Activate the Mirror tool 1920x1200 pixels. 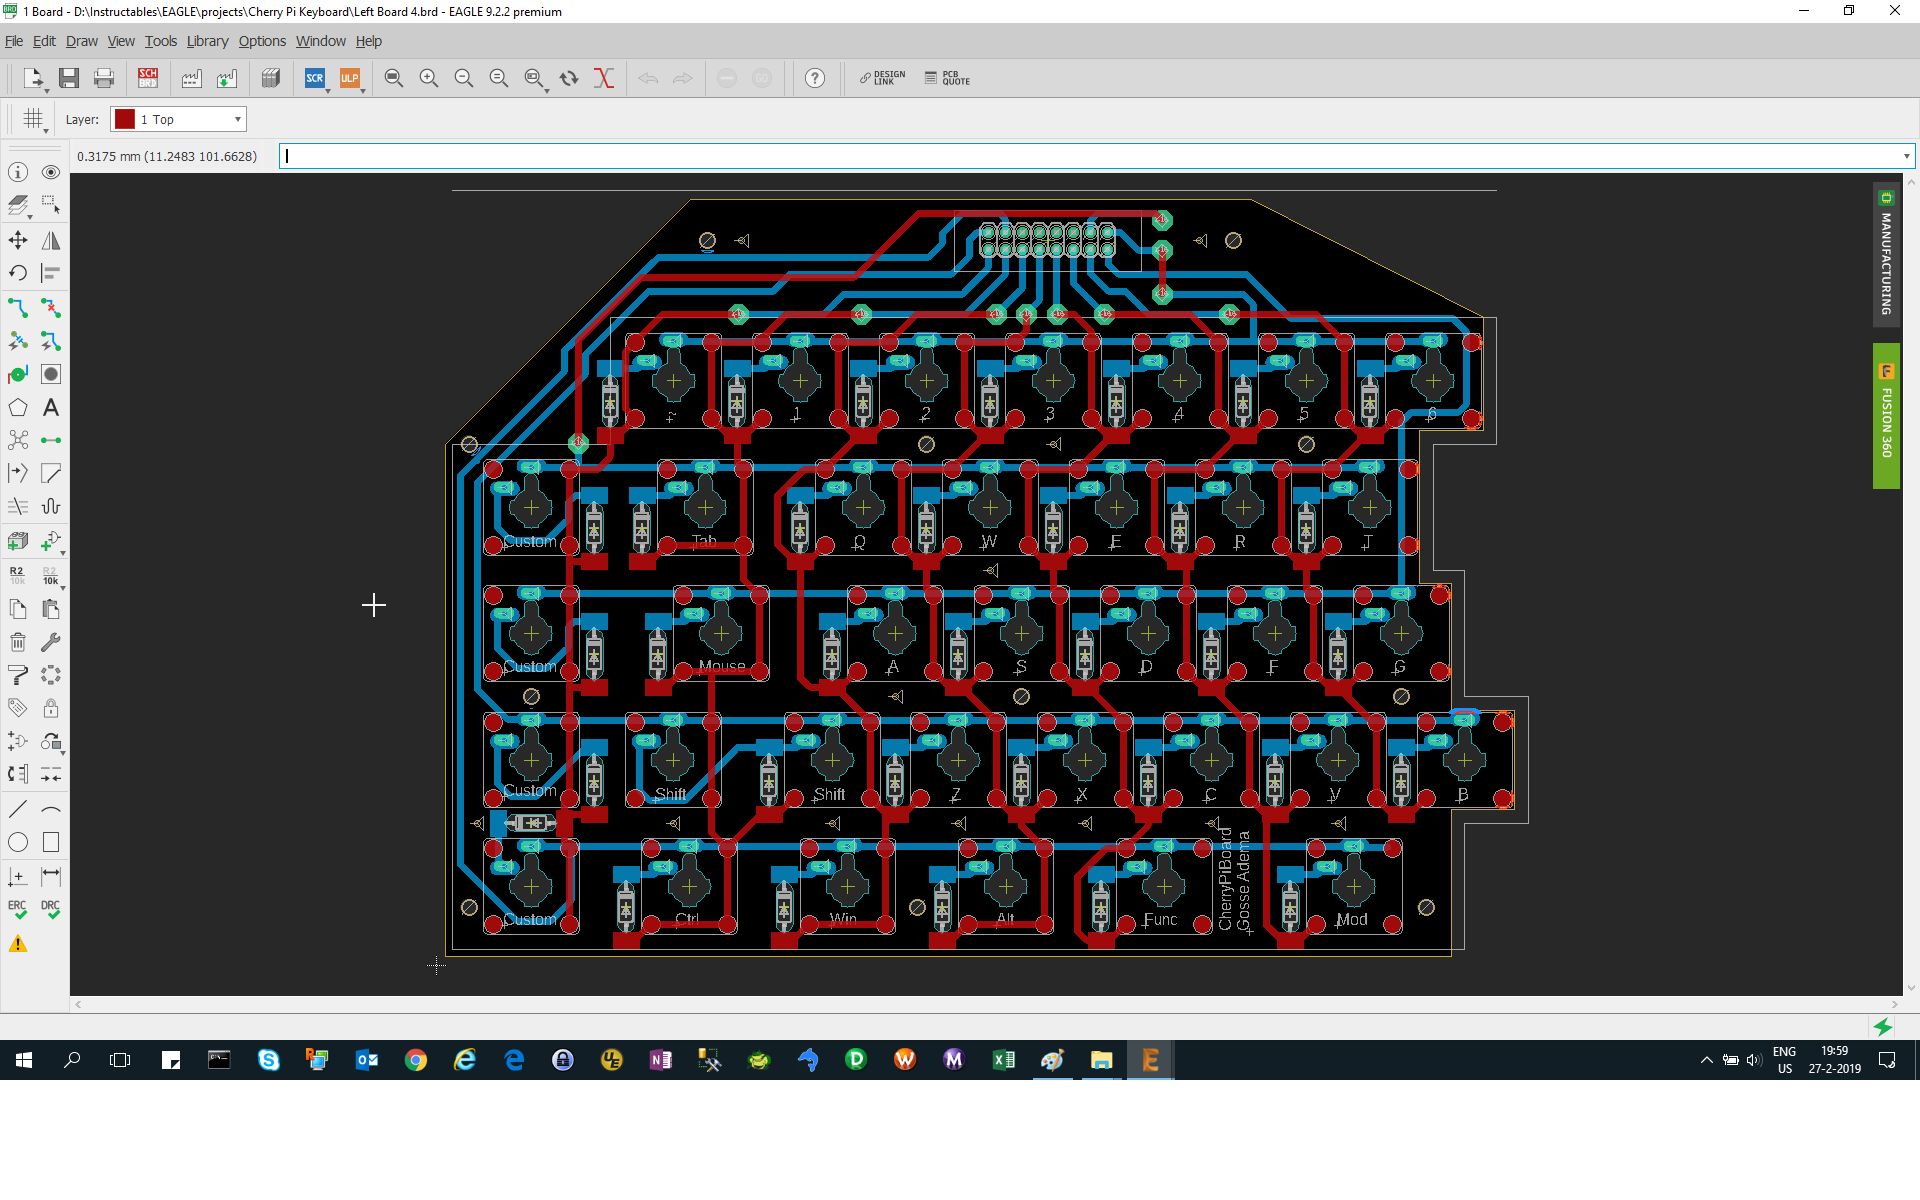tap(50, 240)
